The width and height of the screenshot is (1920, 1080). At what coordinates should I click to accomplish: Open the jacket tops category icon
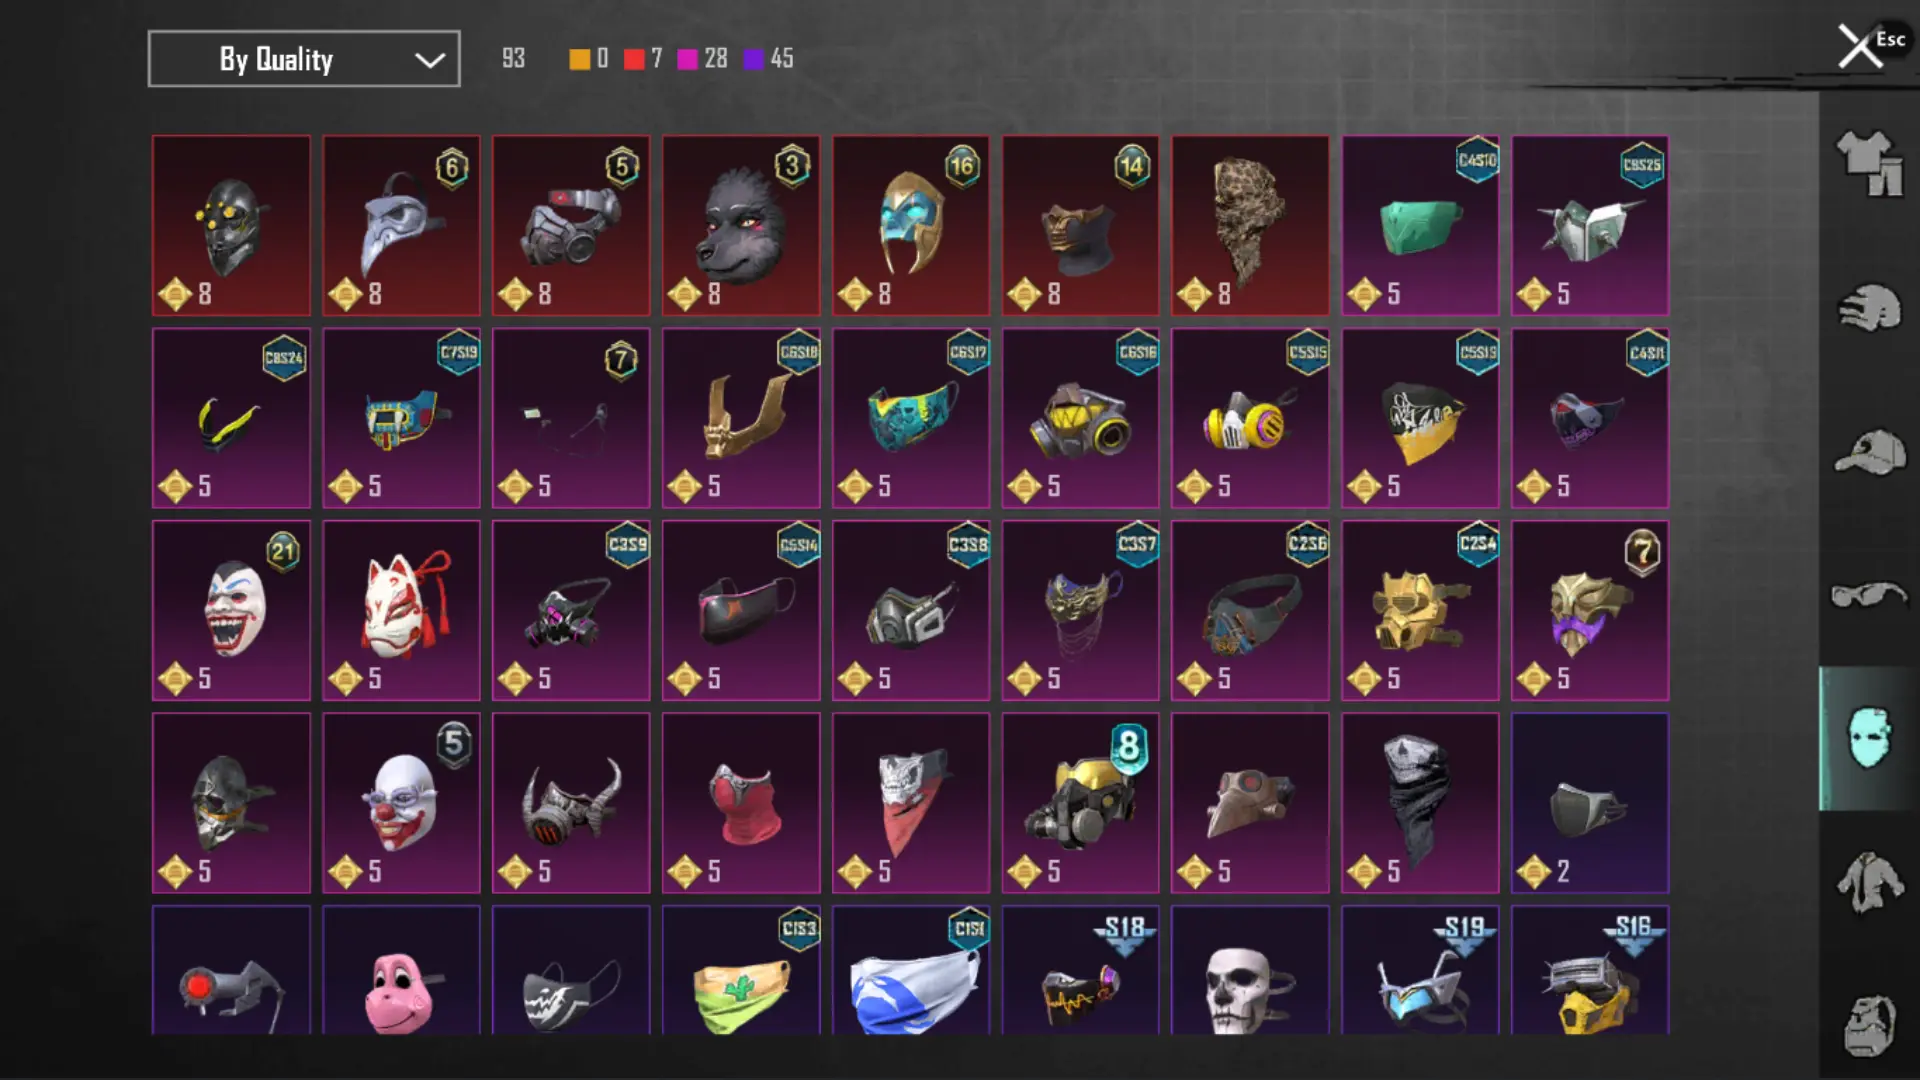click(1869, 882)
